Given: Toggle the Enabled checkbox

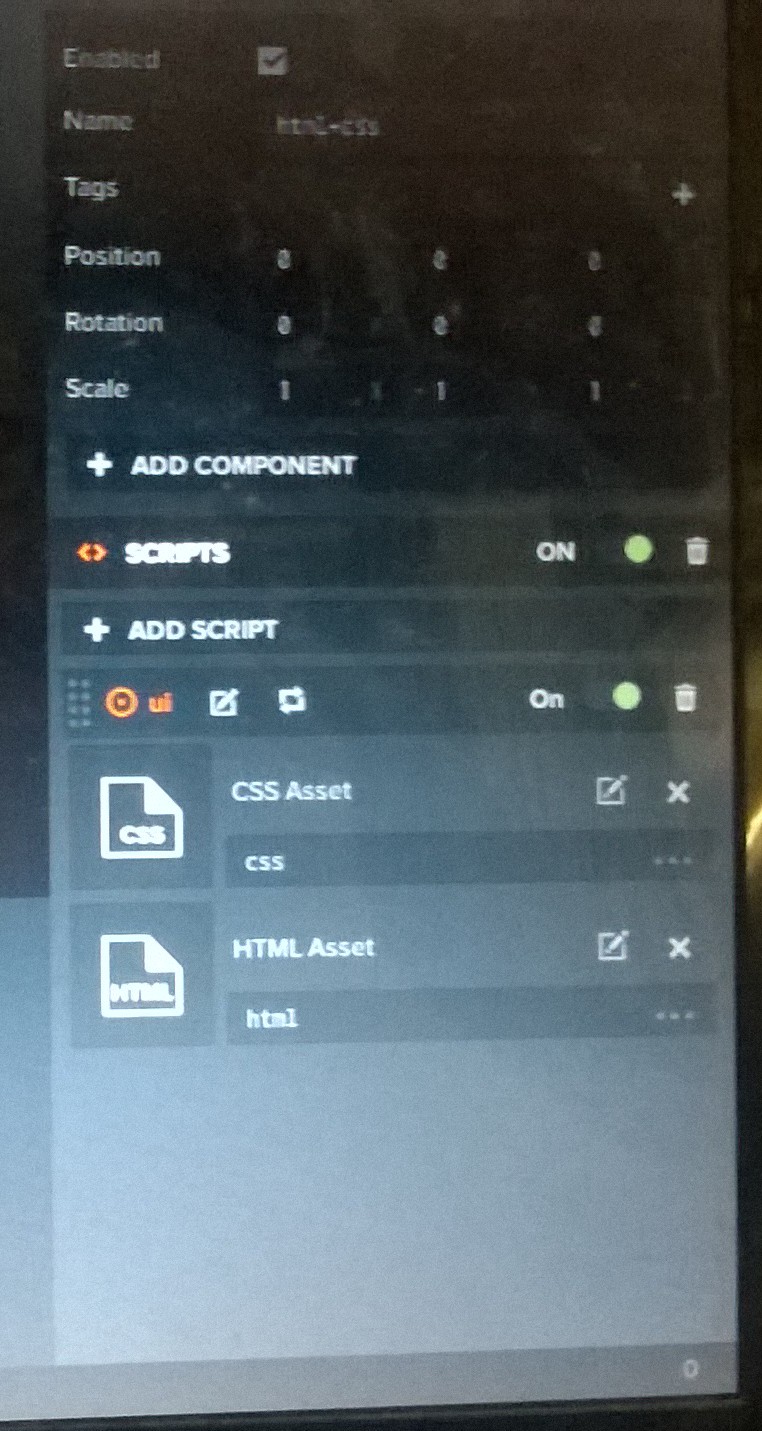Looking at the screenshot, I should [272, 61].
